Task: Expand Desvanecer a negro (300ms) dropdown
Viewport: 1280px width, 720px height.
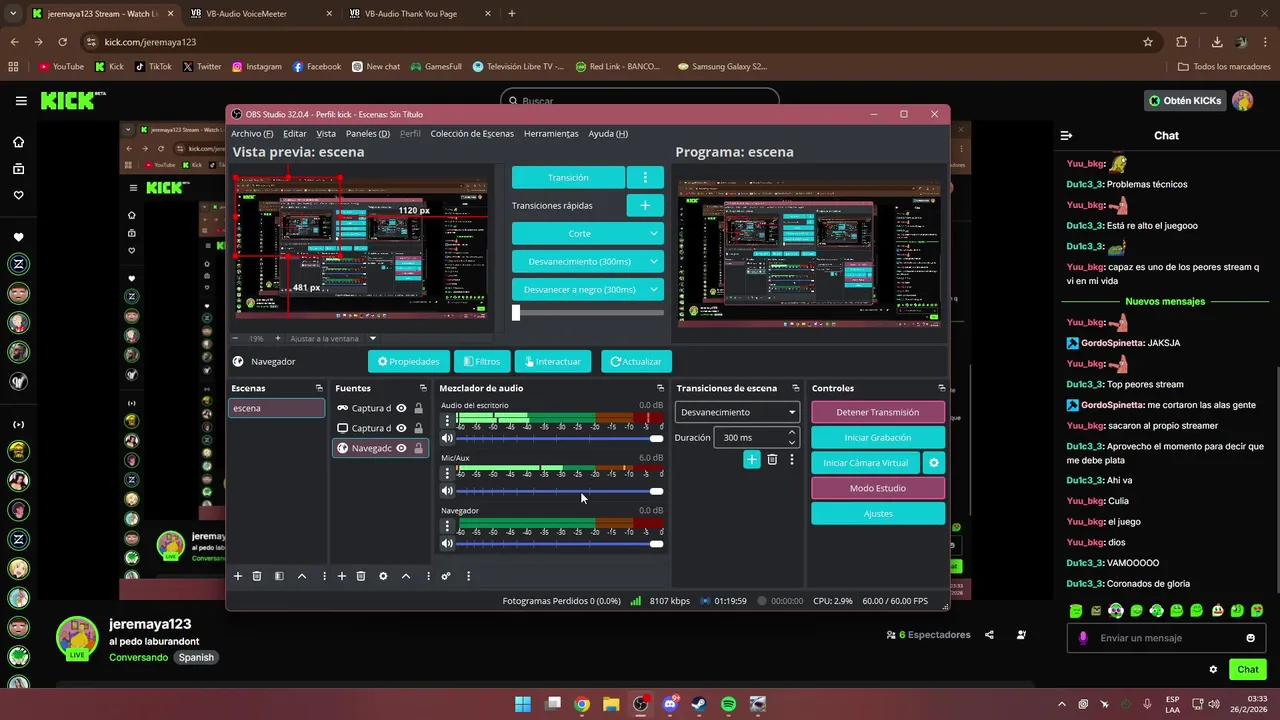Action: [588, 289]
